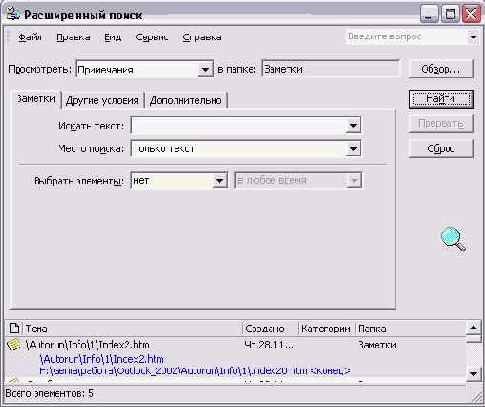Click into the Введите вопрос help box

click(x=406, y=37)
